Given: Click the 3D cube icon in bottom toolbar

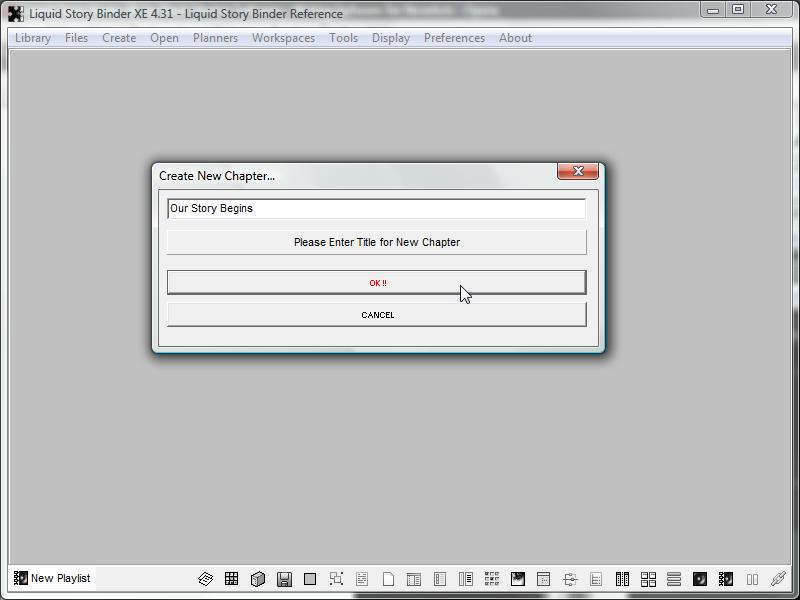Looking at the screenshot, I should point(258,579).
